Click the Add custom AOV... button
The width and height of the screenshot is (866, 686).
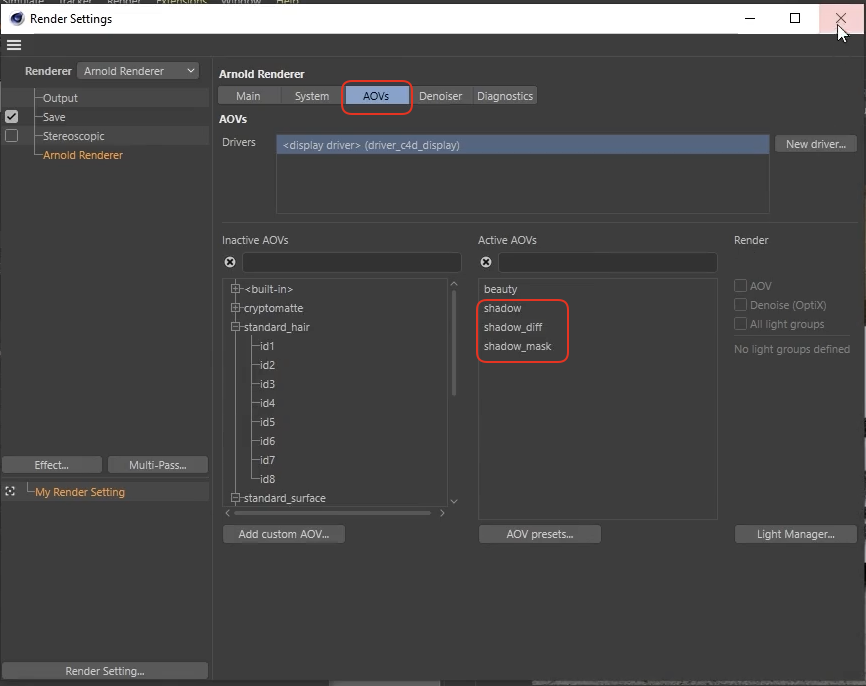[284, 534]
